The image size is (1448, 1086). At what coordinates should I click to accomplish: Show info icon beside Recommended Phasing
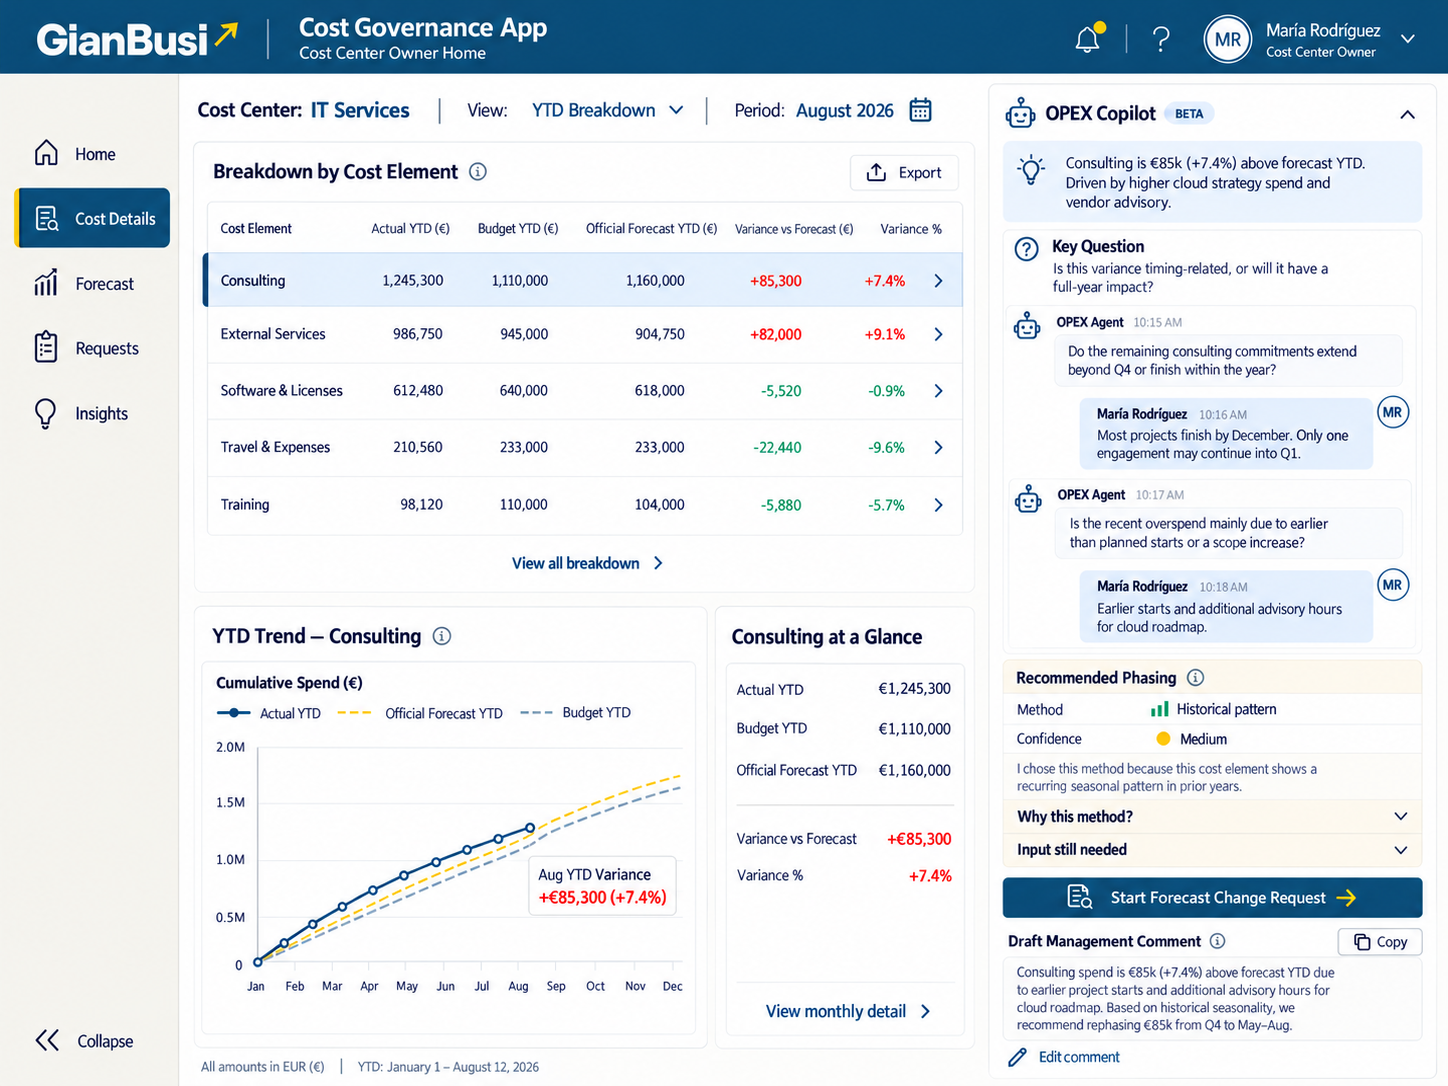pyautogui.click(x=1195, y=678)
